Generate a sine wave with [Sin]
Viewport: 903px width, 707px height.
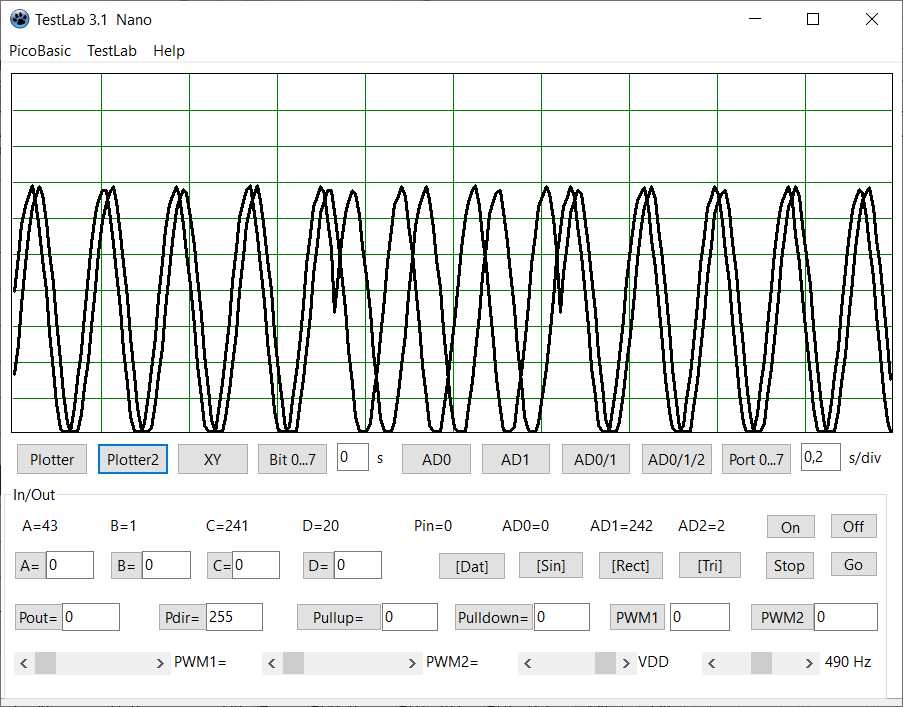coord(550,565)
